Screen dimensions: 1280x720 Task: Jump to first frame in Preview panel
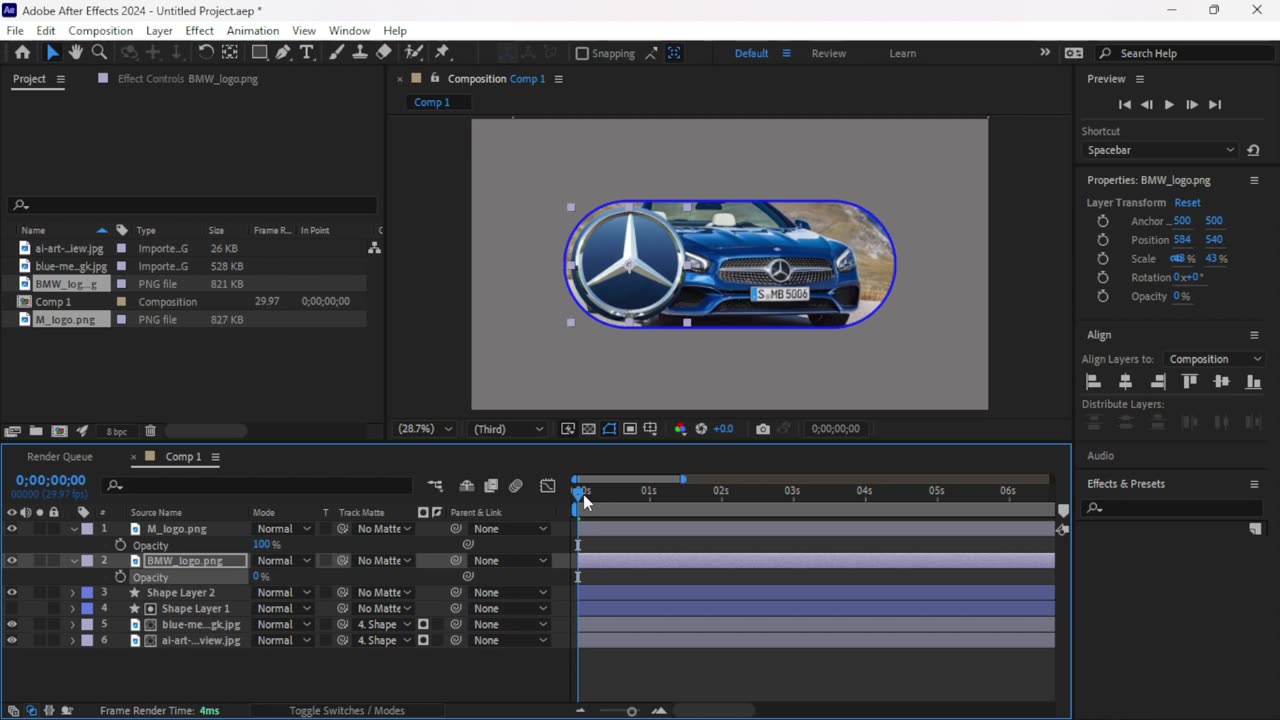point(1124,105)
